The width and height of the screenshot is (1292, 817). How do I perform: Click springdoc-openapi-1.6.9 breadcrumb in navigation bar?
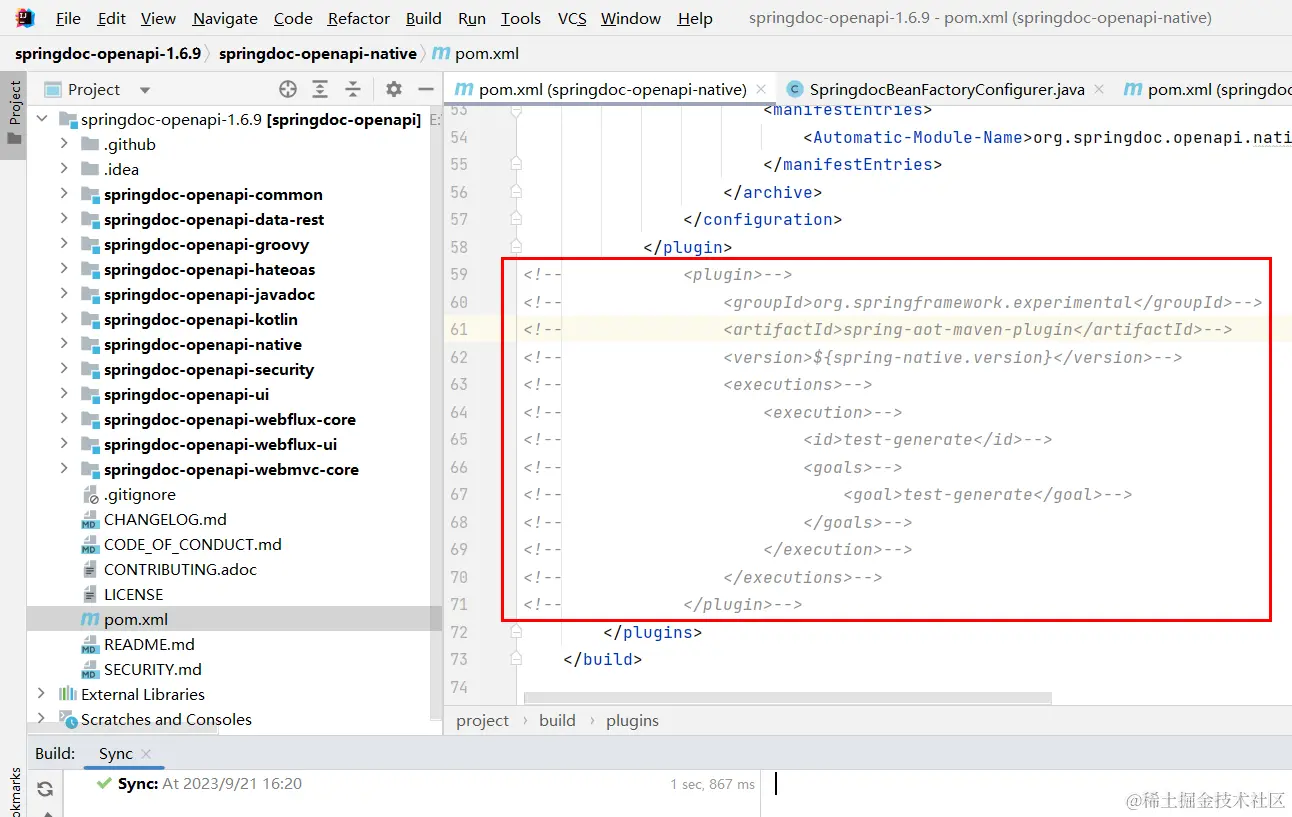pos(108,53)
